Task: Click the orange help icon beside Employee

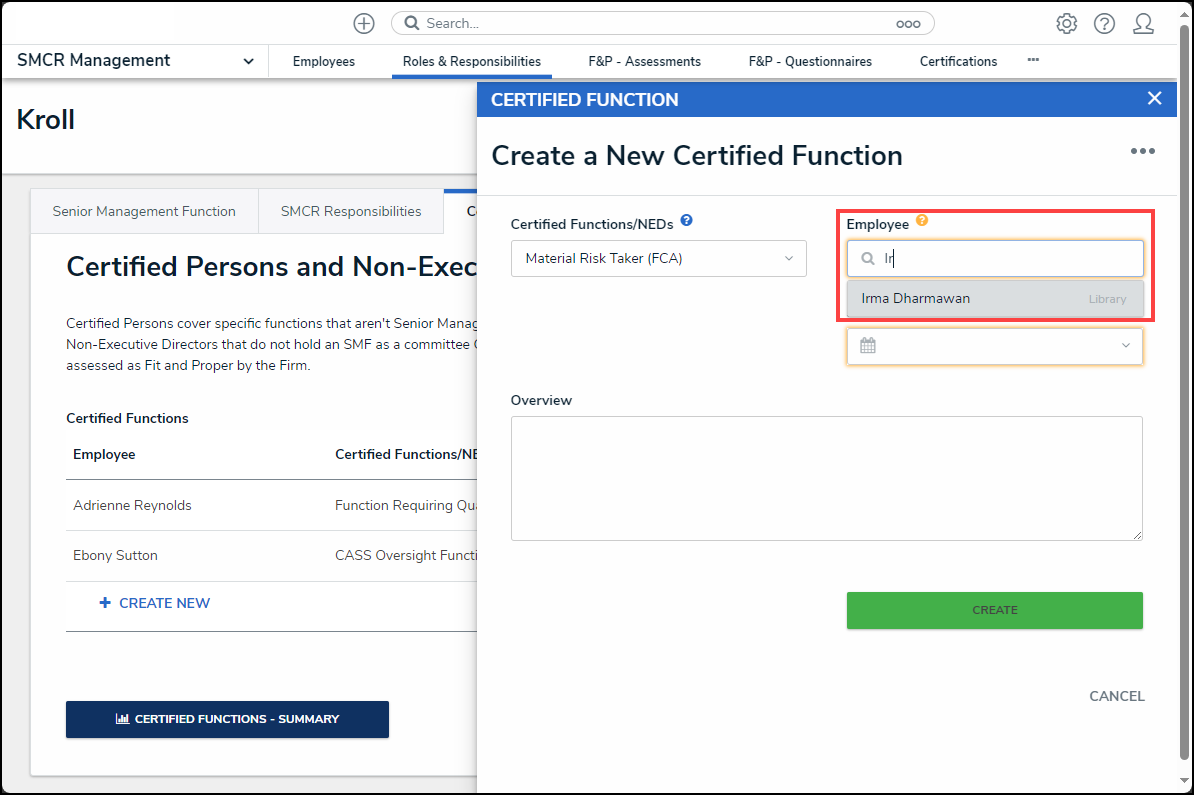Action: tap(922, 221)
